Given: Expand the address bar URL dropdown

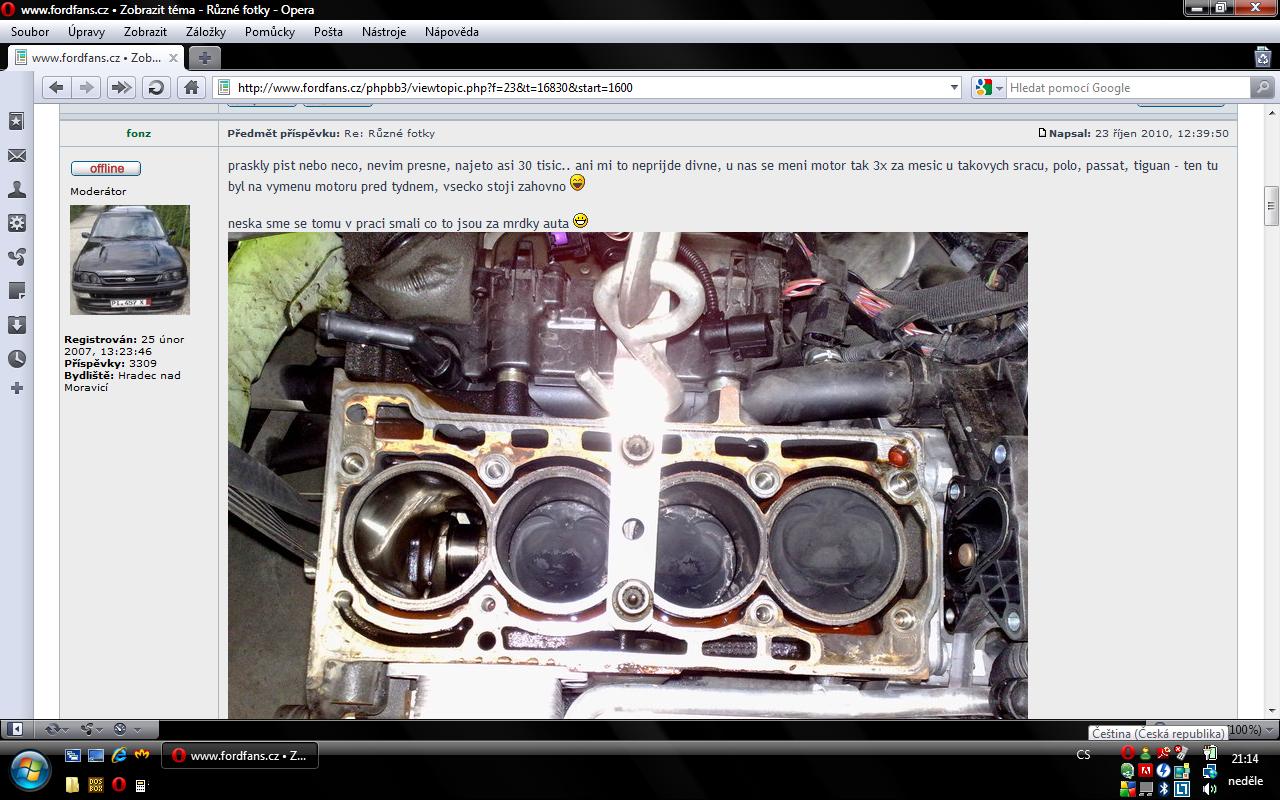Looking at the screenshot, I should click(x=954, y=88).
